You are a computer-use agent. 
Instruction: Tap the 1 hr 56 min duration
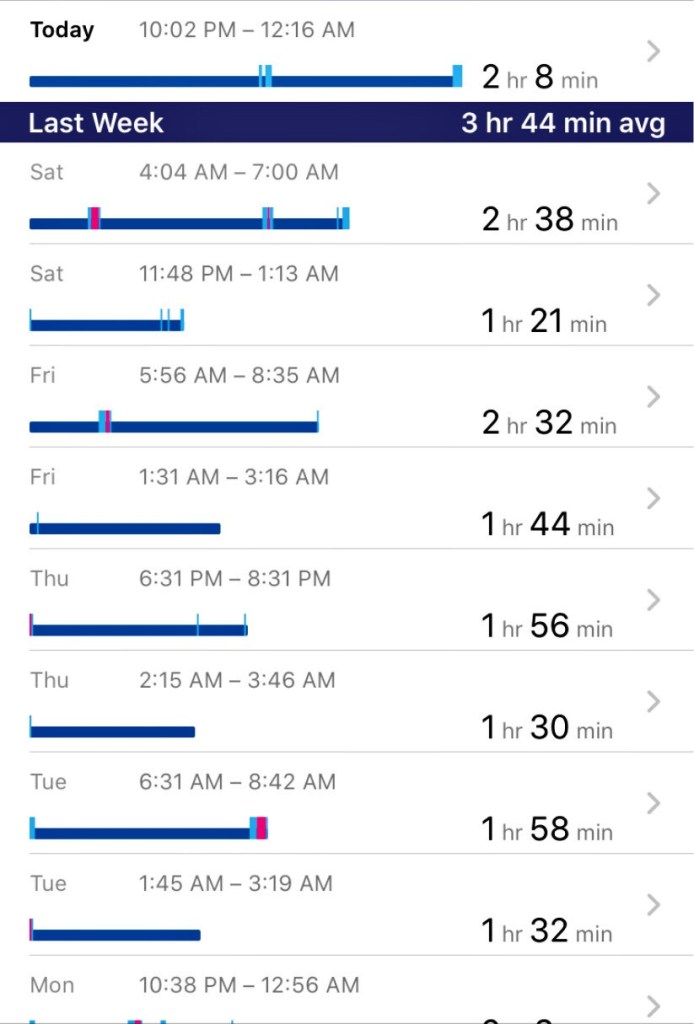(x=547, y=626)
